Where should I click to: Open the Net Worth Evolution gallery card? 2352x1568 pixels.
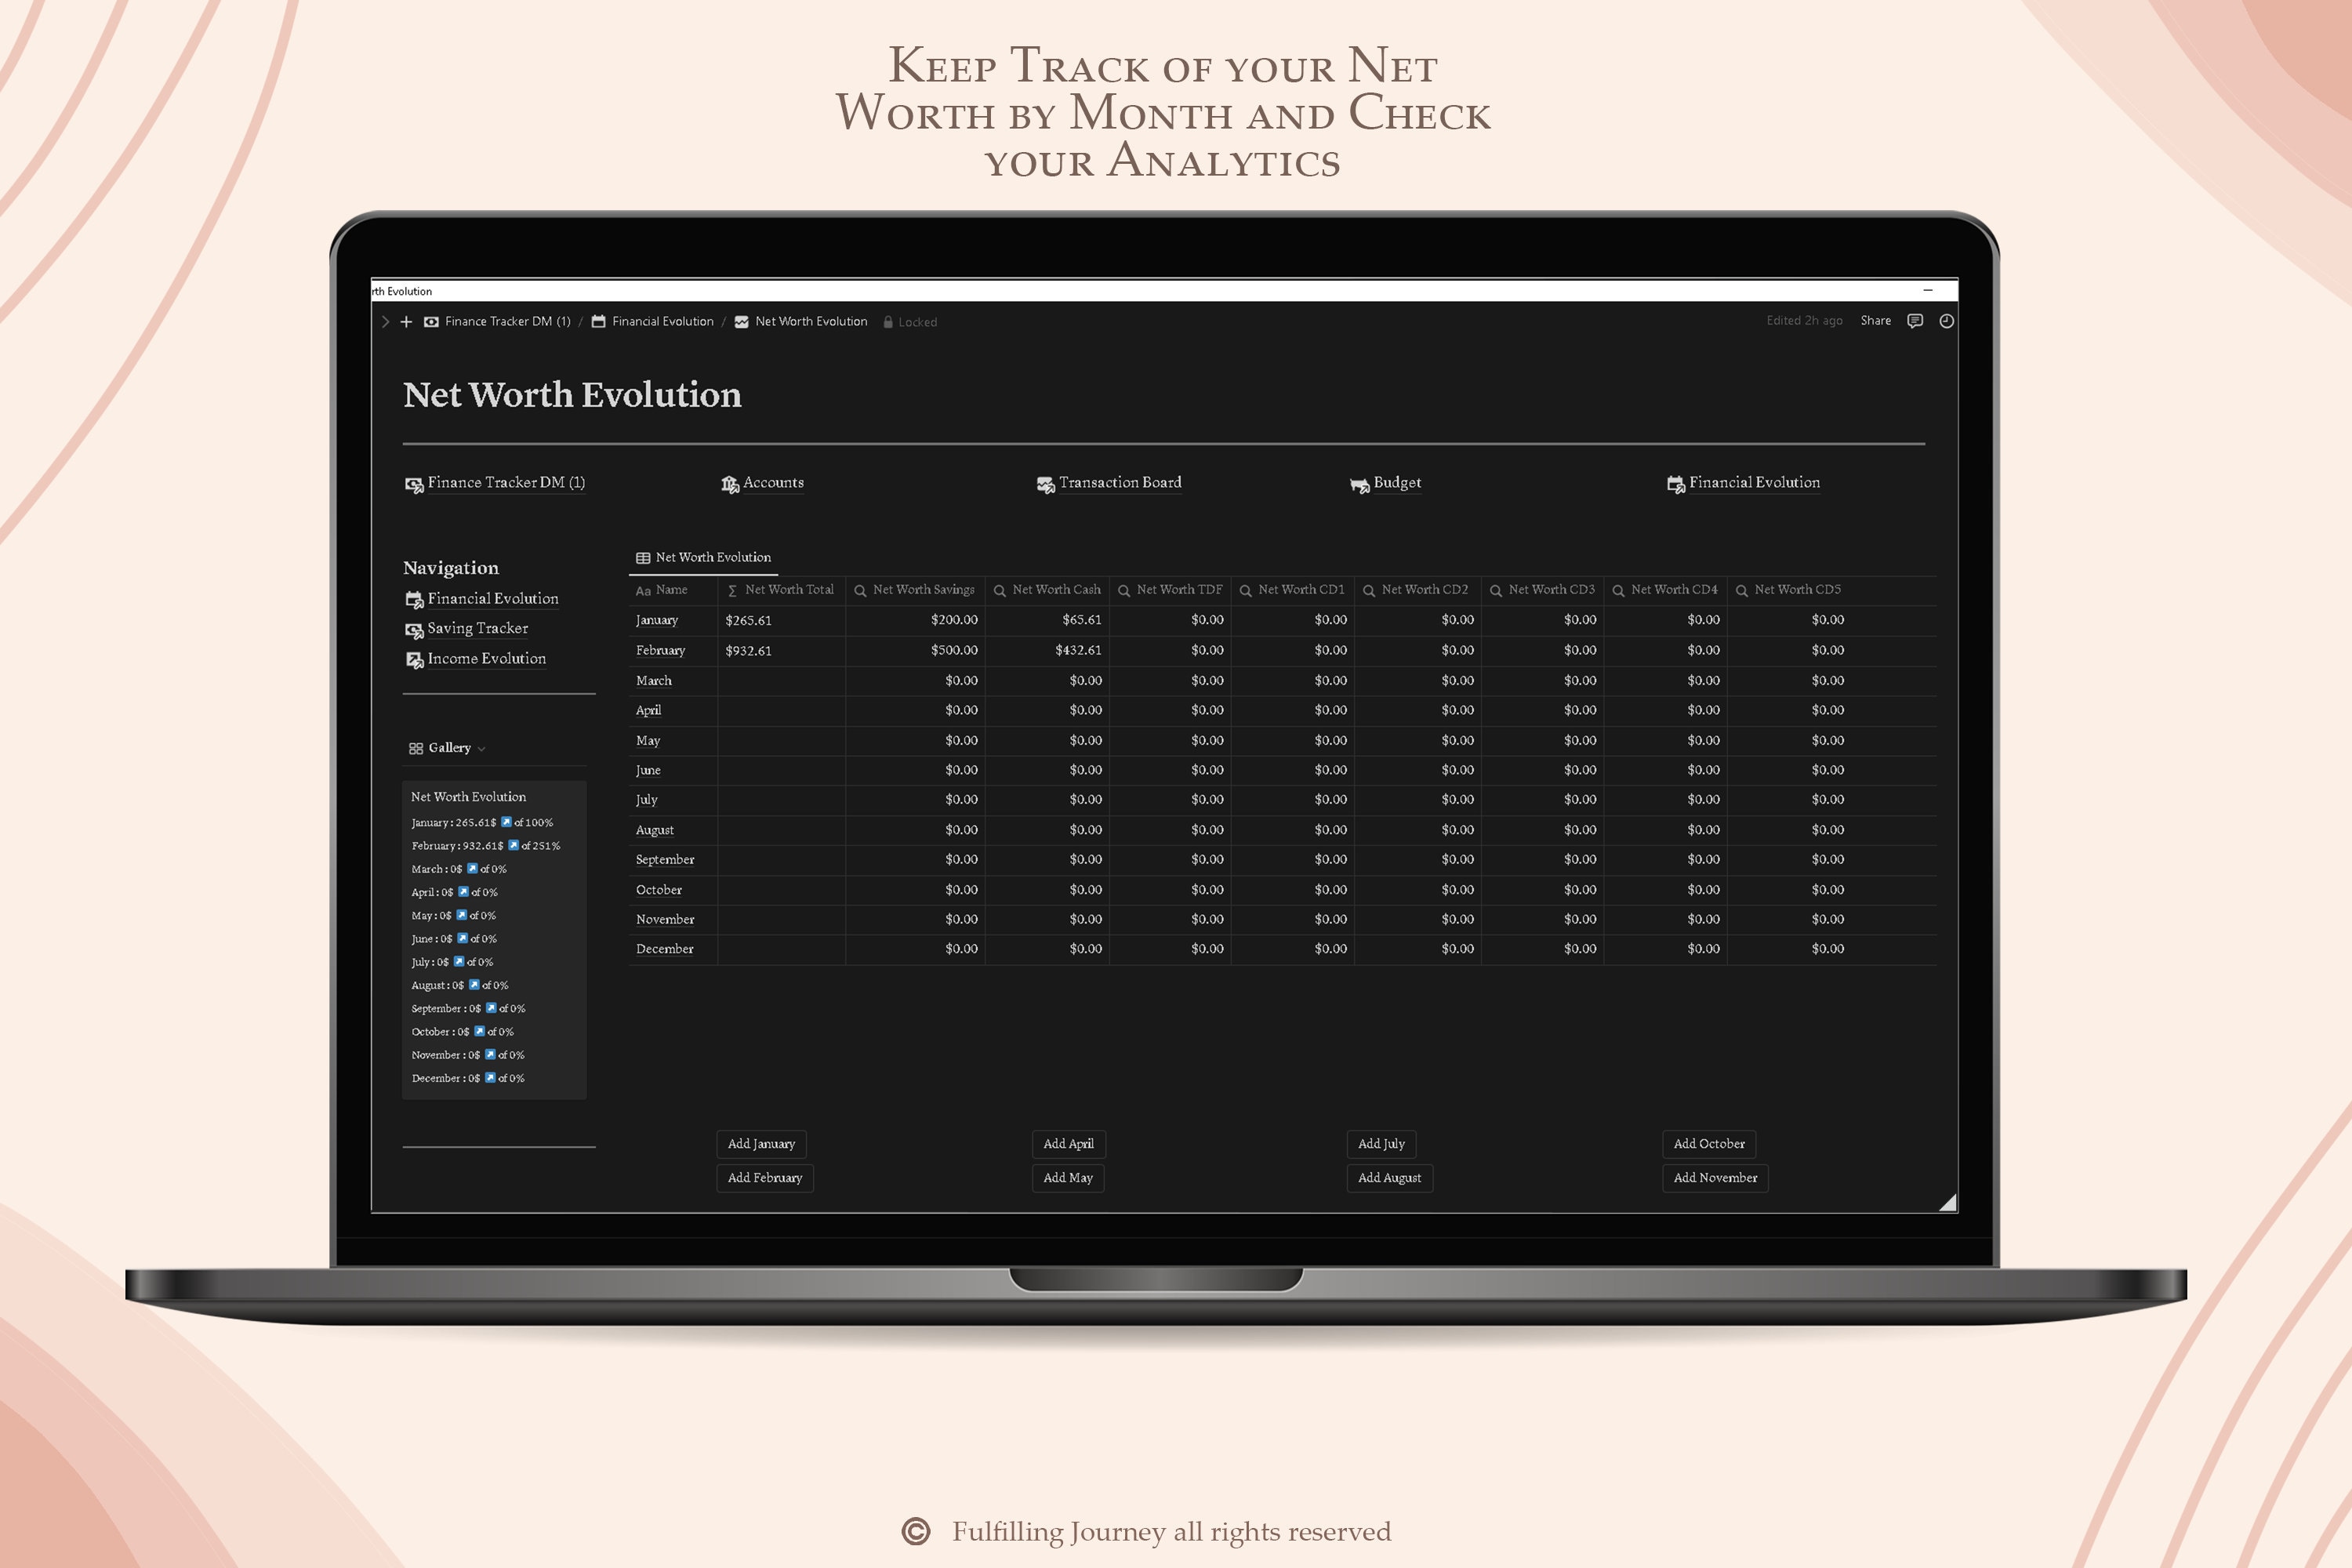pyautogui.click(x=494, y=940)
